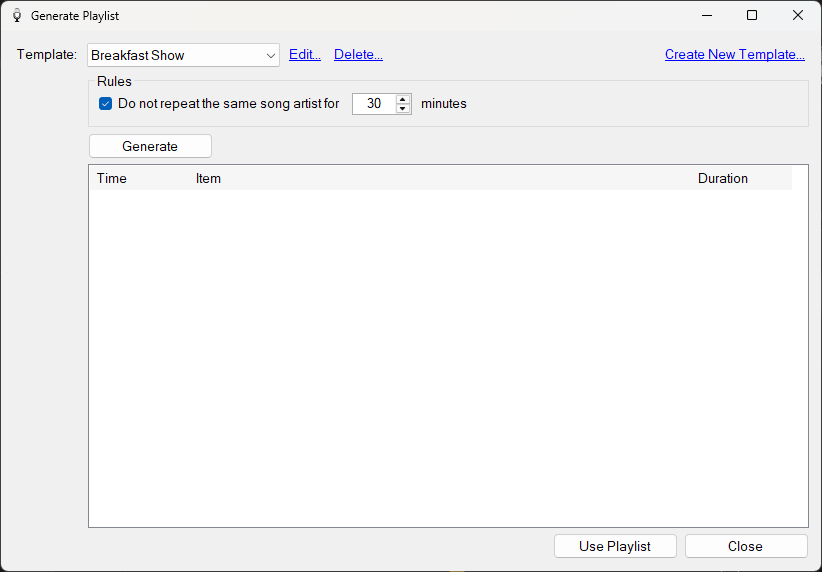Click the Use Playlist button
The width and height of the screenshot is (822, 572).
click(x=615, y=546)
